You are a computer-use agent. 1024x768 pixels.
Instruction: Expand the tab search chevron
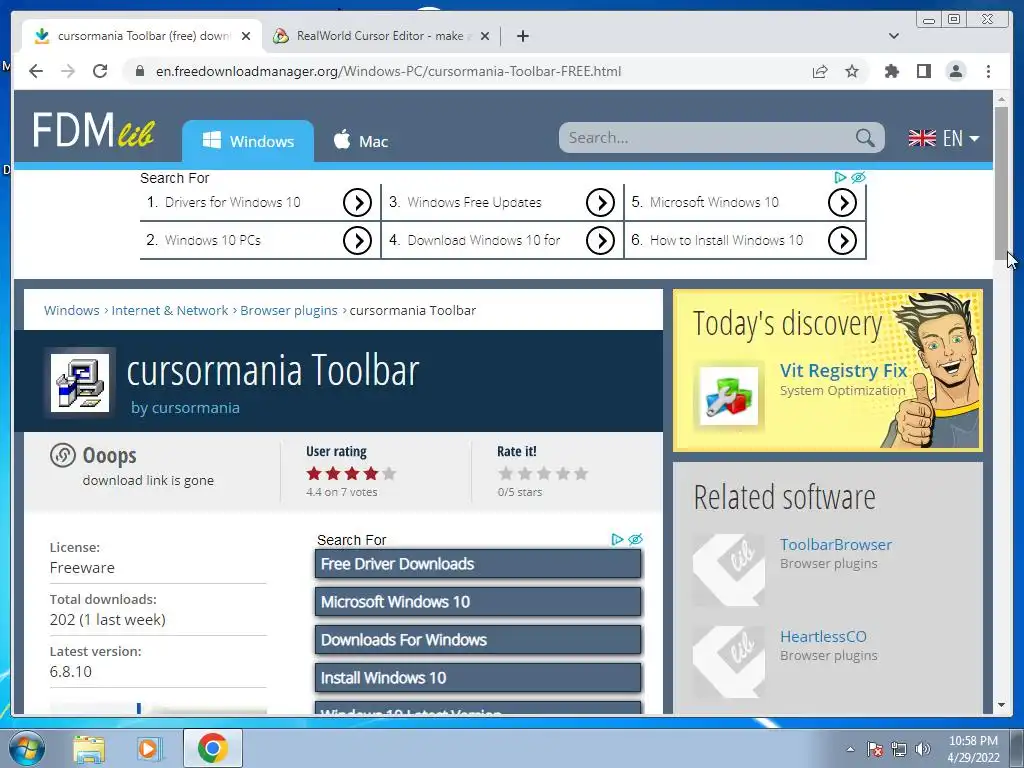[894, 36]
